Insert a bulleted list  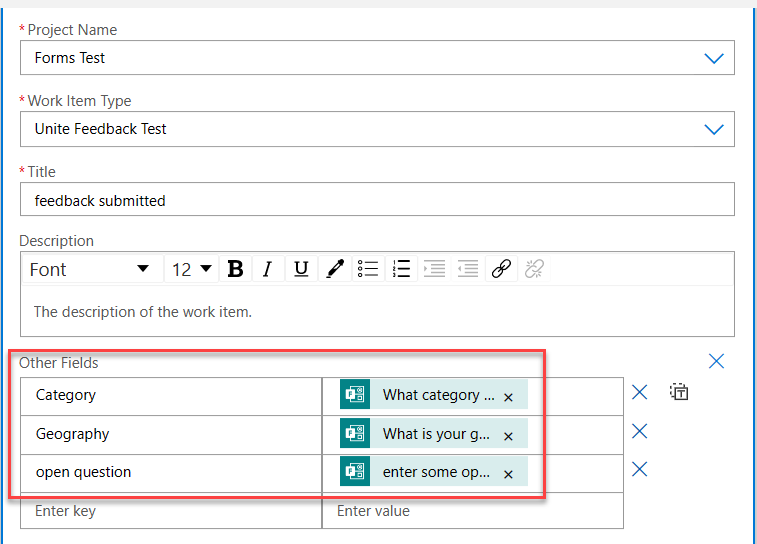pyautogui.click(x=368, y=269)
